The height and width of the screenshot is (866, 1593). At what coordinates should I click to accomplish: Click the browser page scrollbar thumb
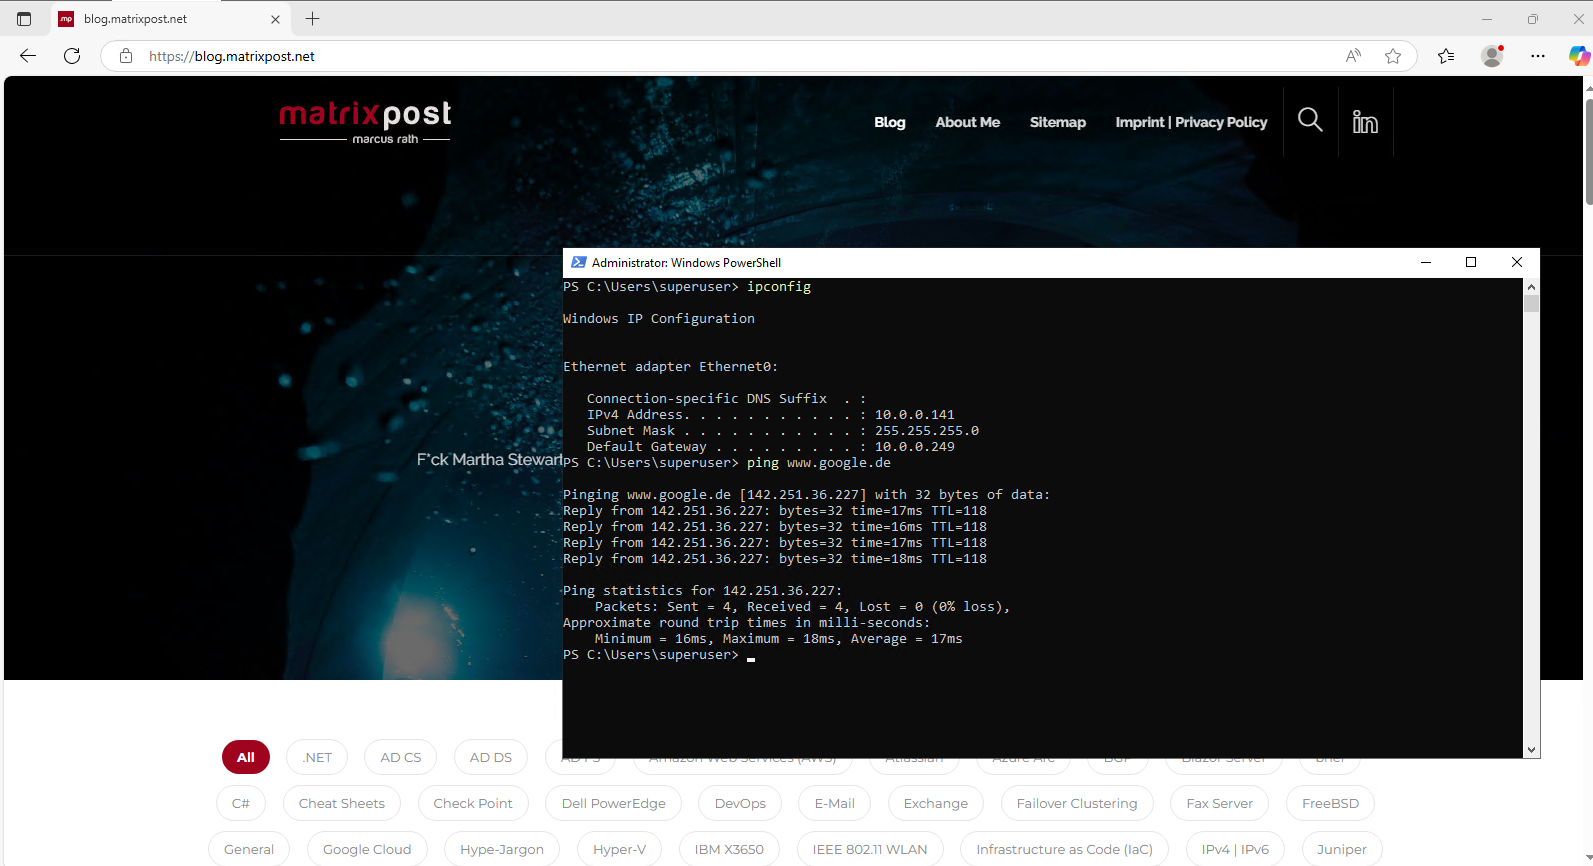(1588, 151)
